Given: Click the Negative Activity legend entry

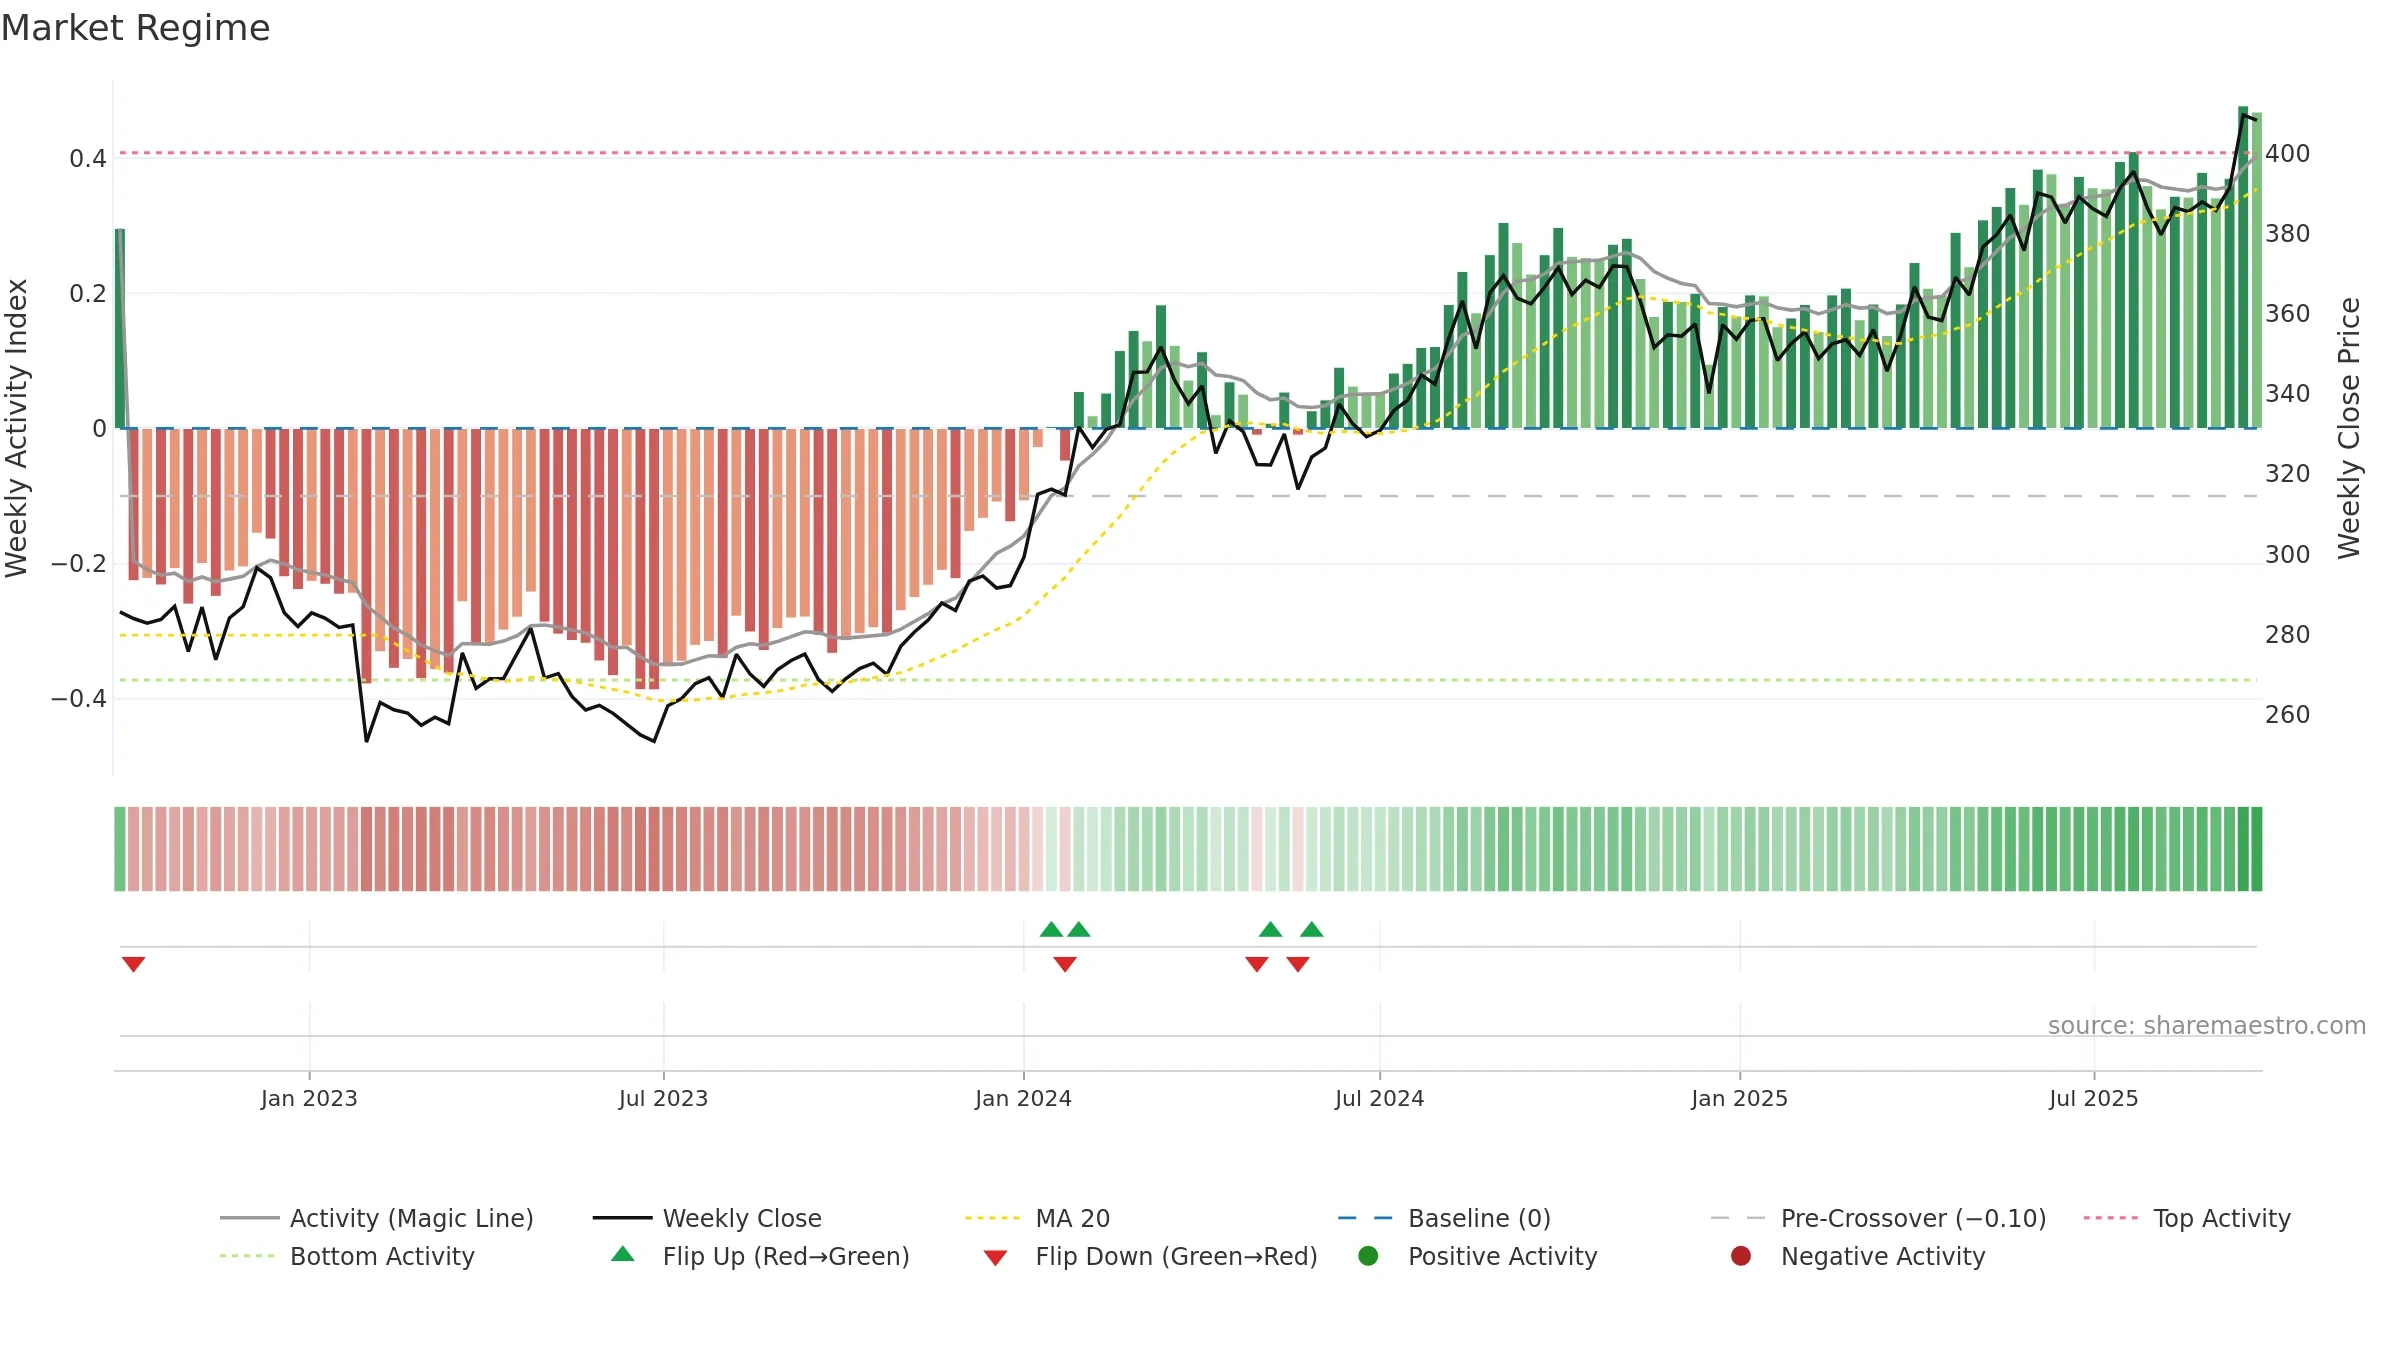Looking at the screenshot, I should pos(1857,1256).
